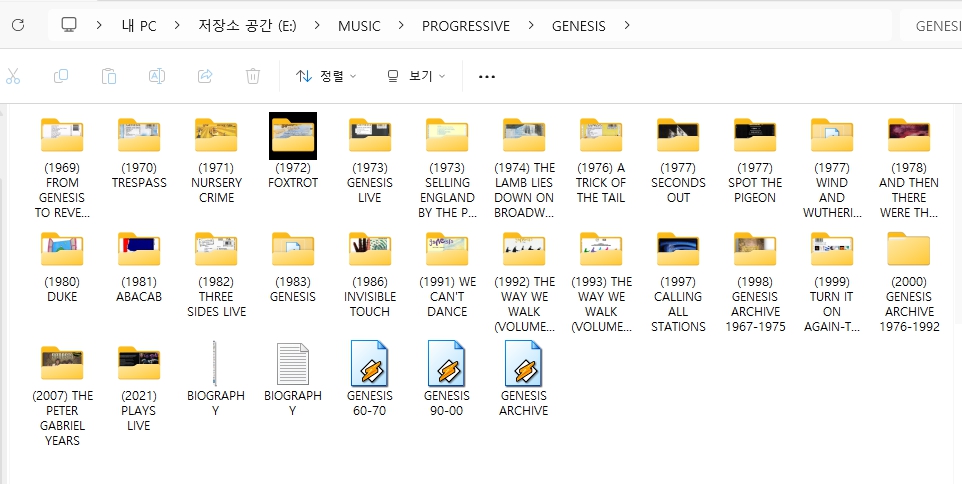Click the Delete trash can icon

click(x=253, y=76)
